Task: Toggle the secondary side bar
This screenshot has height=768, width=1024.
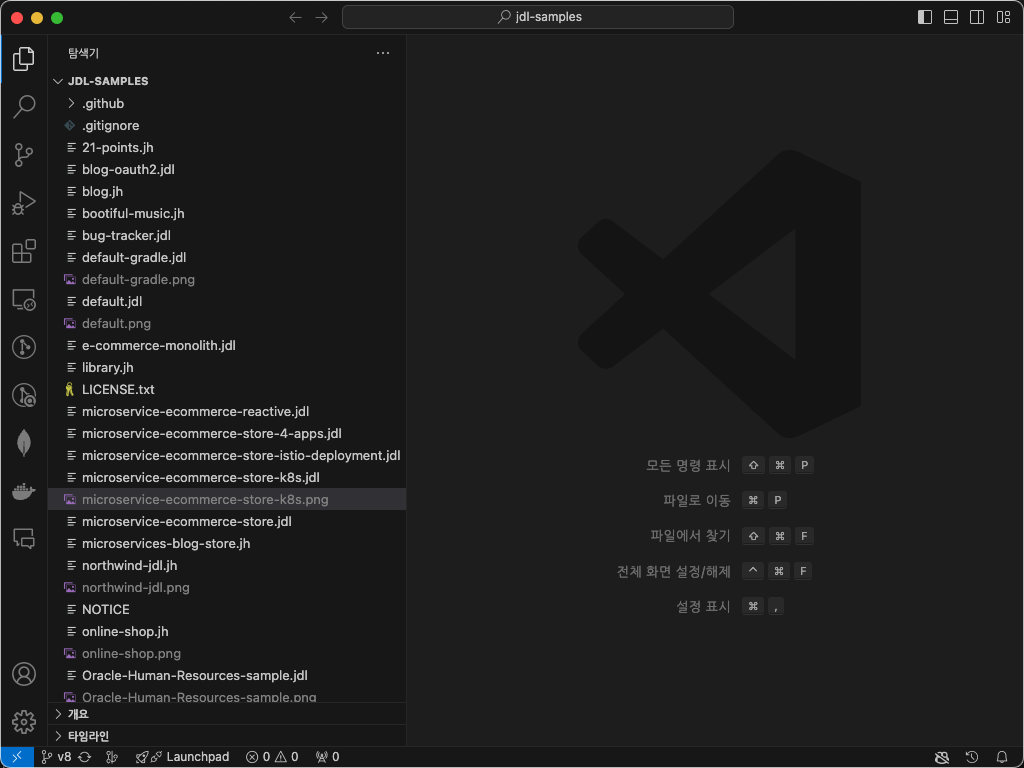Action: point(977,17)
